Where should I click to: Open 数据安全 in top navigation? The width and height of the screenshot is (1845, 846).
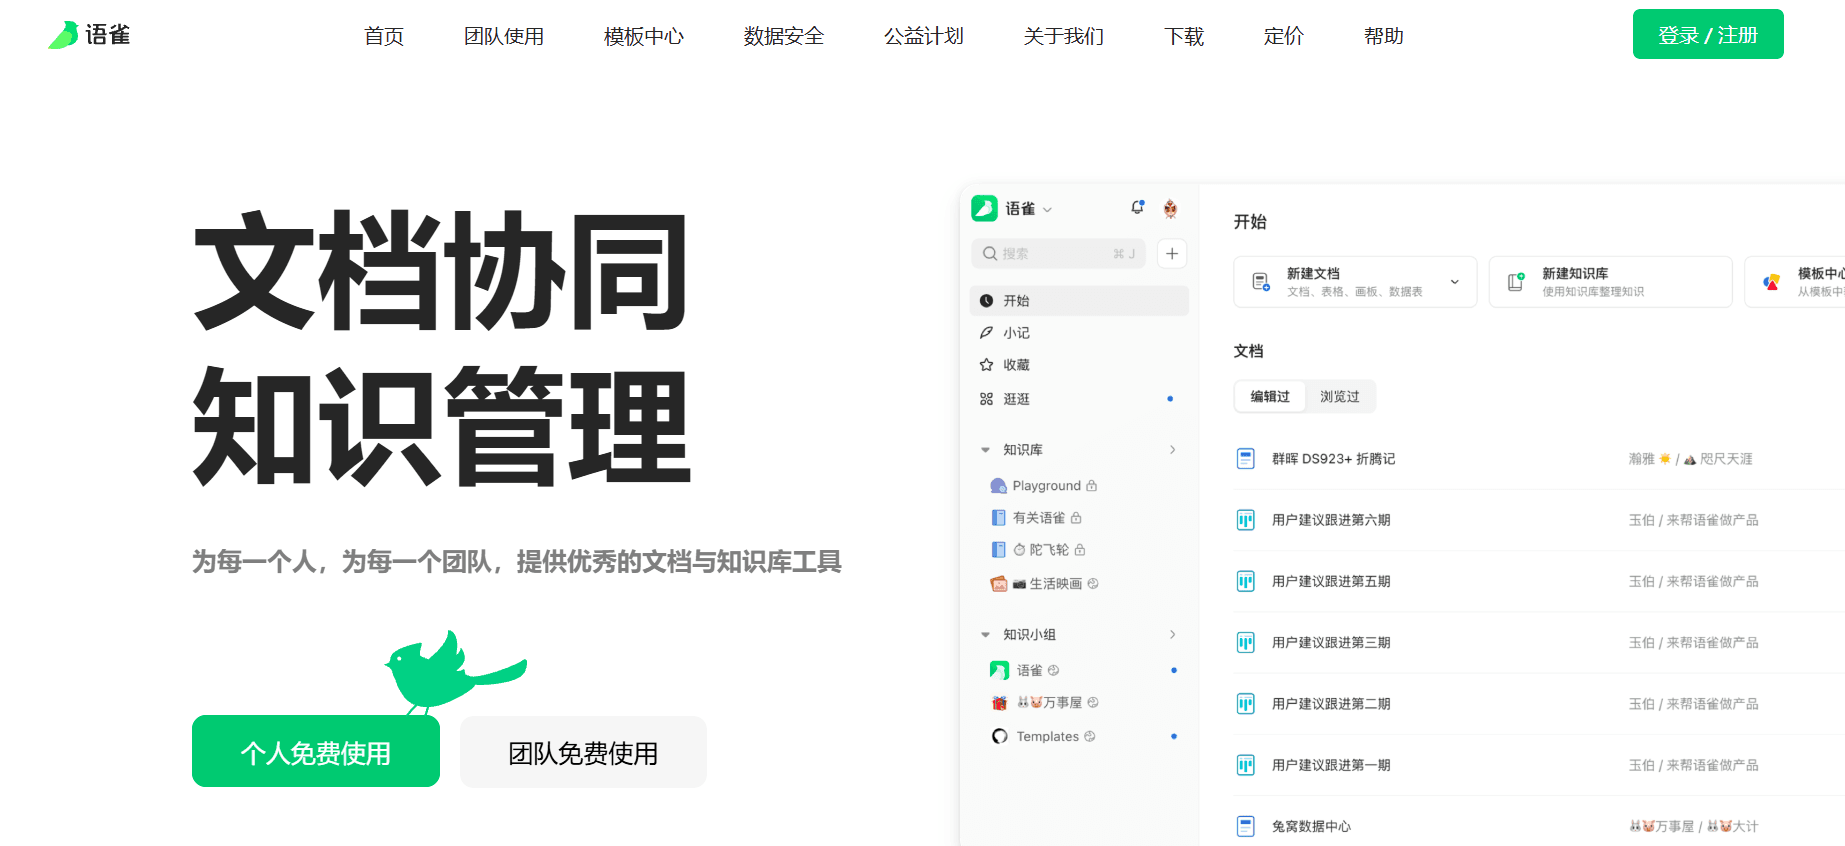[784, 36]
